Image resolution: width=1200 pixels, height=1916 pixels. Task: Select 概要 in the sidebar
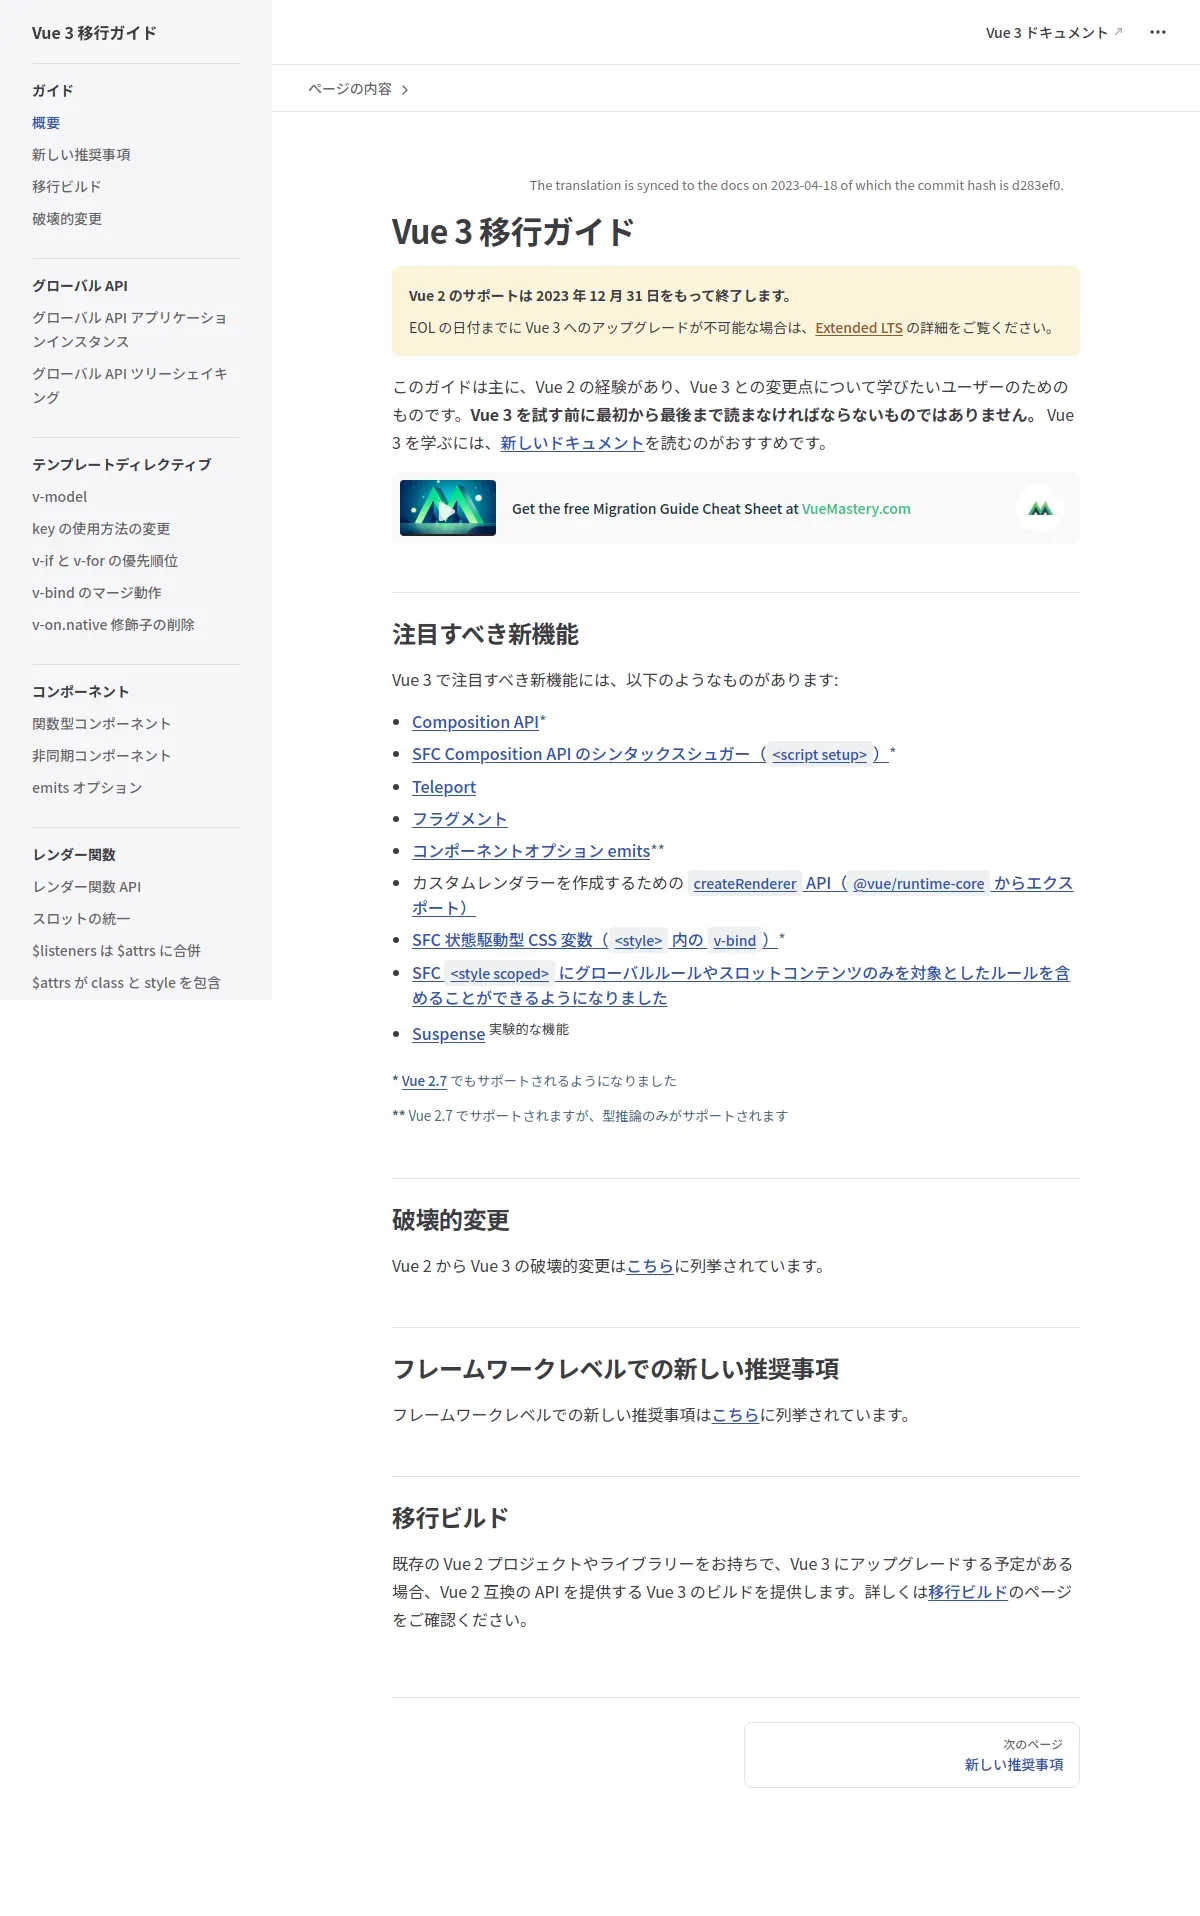(46, 123)
